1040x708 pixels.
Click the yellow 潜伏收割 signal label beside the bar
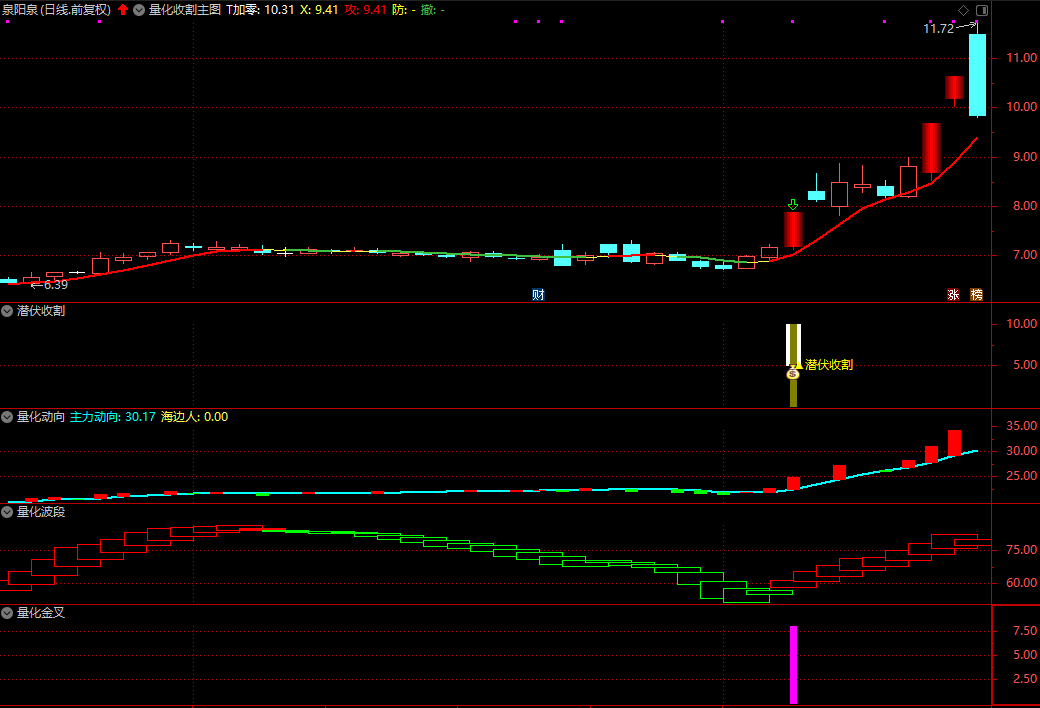(828, 364)
